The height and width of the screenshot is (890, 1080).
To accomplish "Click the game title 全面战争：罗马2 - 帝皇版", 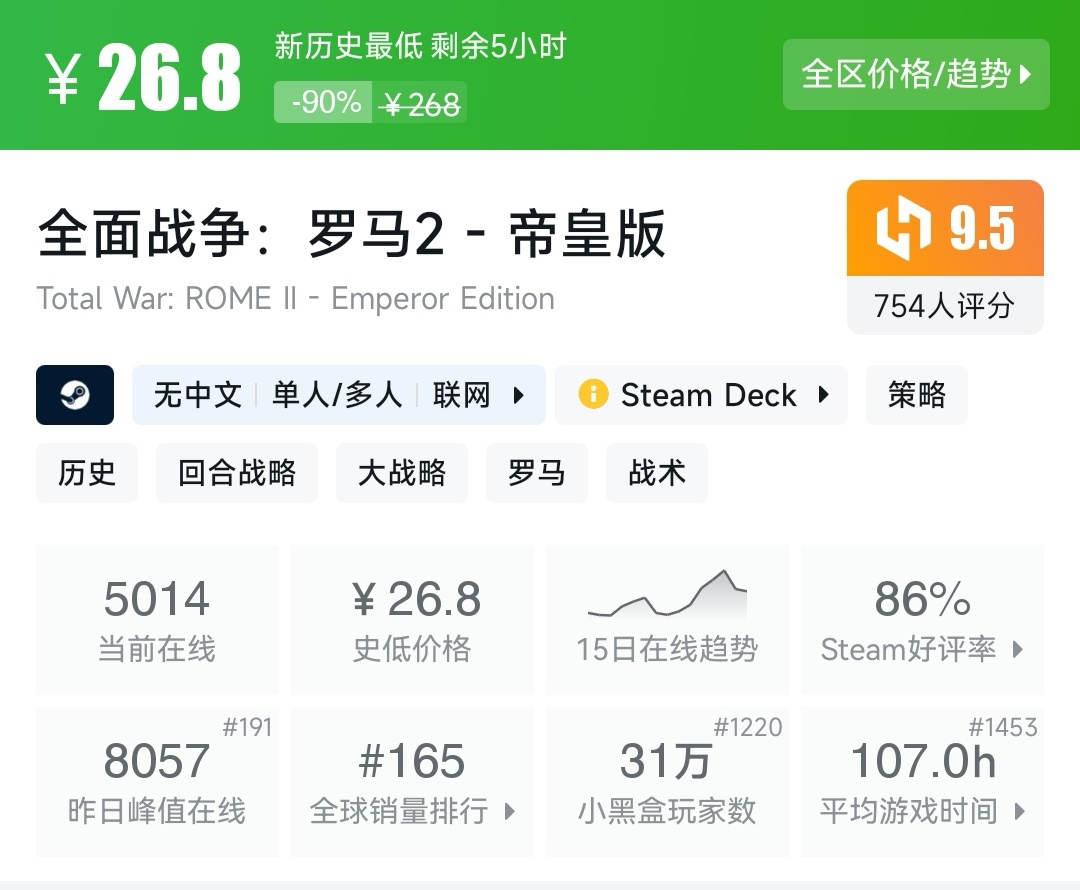I will [352, 234].
